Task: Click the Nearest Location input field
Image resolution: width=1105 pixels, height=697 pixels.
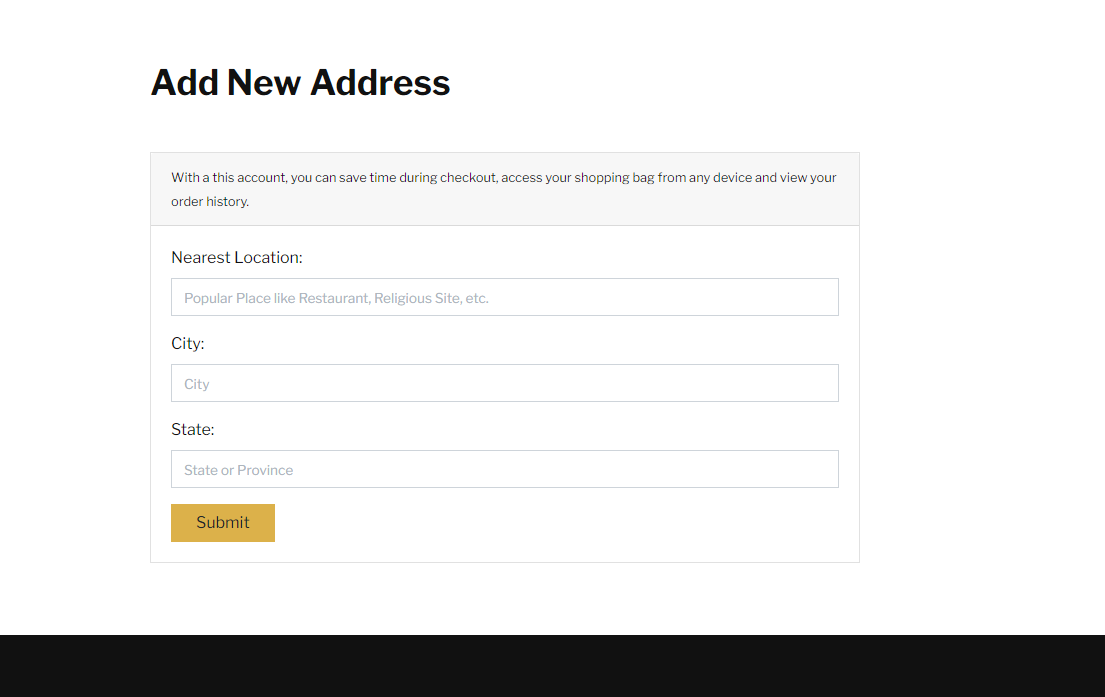Action: [x=504, y=297]
